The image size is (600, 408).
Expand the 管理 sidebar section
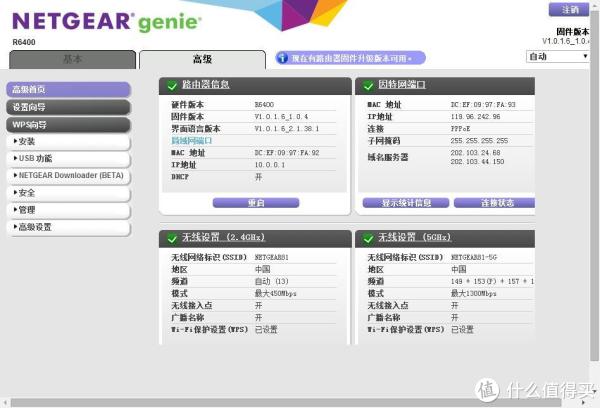point(69,210)
